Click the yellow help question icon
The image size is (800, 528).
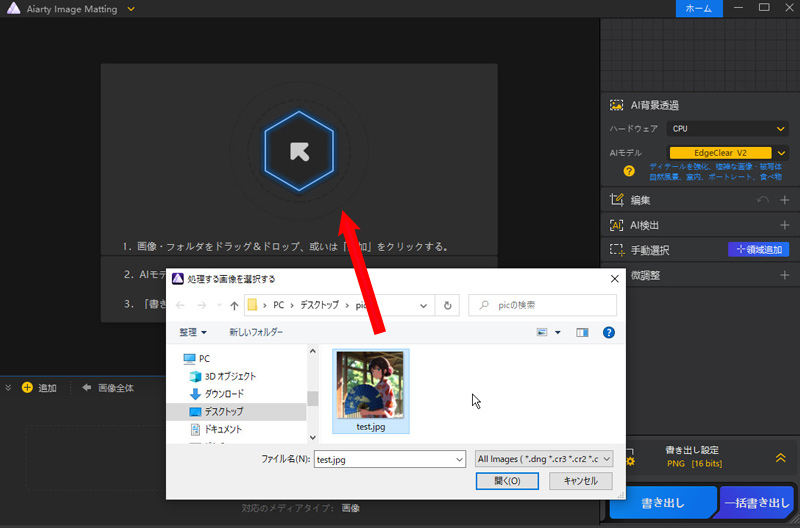(x=629, y=171)
